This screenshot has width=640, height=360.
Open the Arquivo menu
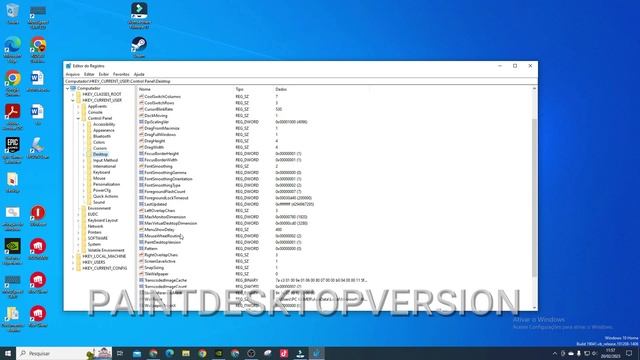[x=73, y=74]
